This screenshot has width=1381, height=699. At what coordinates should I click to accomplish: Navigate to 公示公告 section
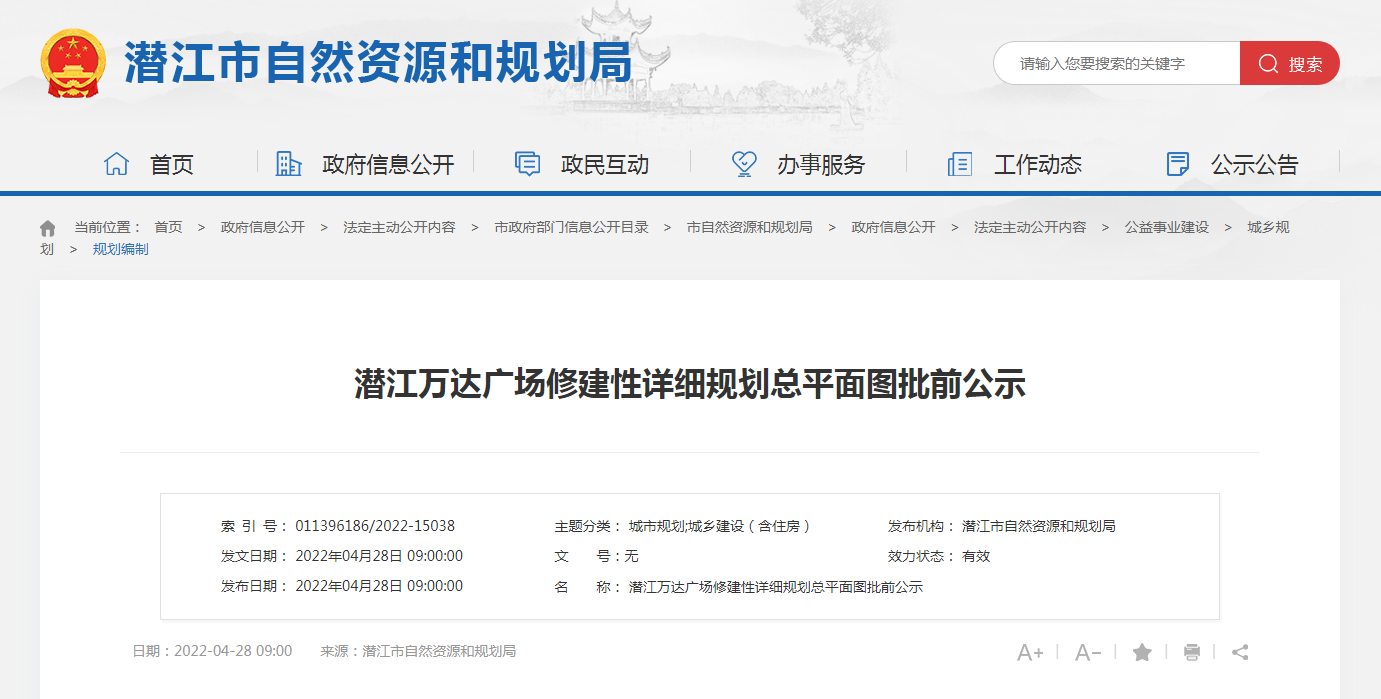tap(1232, 164)
